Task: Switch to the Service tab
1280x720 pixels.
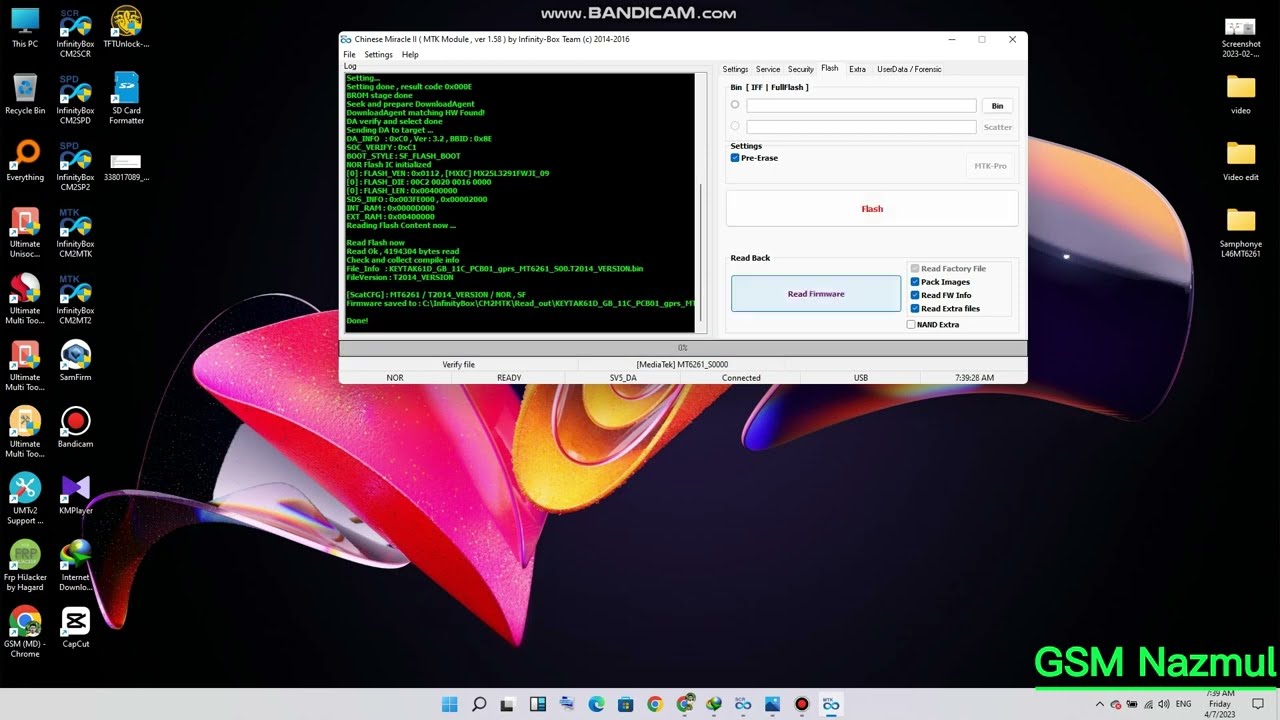Action: [x=768, y=69]
